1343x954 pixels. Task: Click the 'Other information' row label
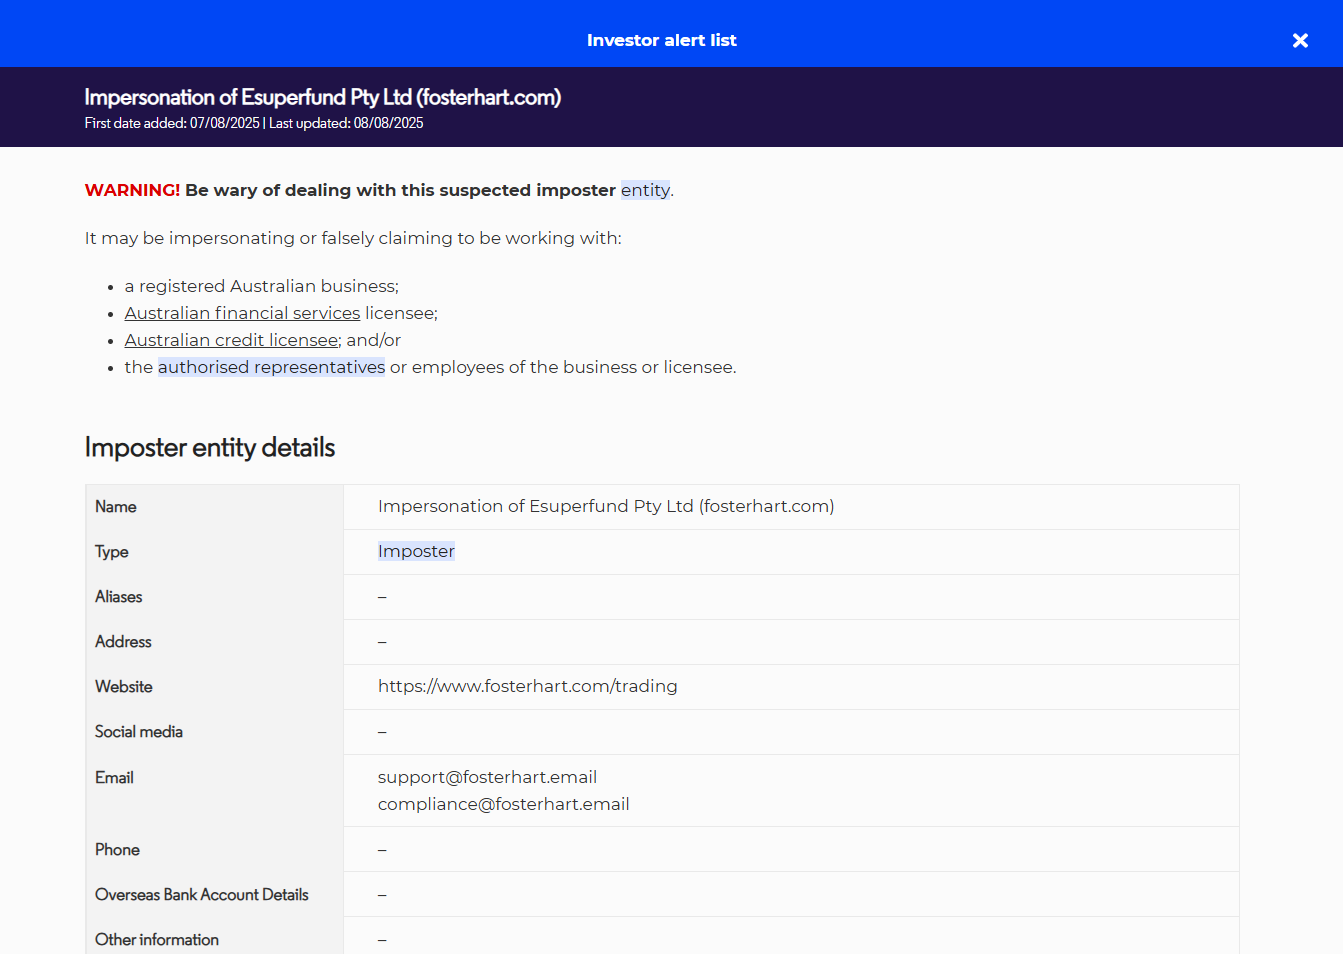[x=157, y=940]
